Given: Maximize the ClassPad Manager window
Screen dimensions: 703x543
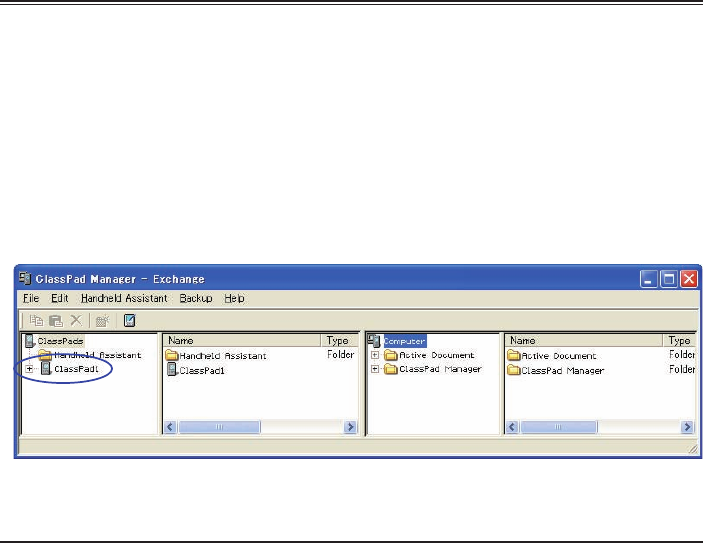Looking at the screenshot, I should coord(669,279).
